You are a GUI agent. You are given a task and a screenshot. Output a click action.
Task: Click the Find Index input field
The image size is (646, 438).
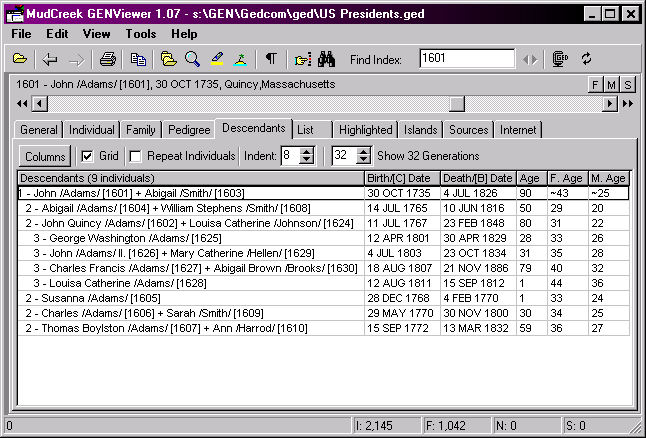click(x=466, y=59)
